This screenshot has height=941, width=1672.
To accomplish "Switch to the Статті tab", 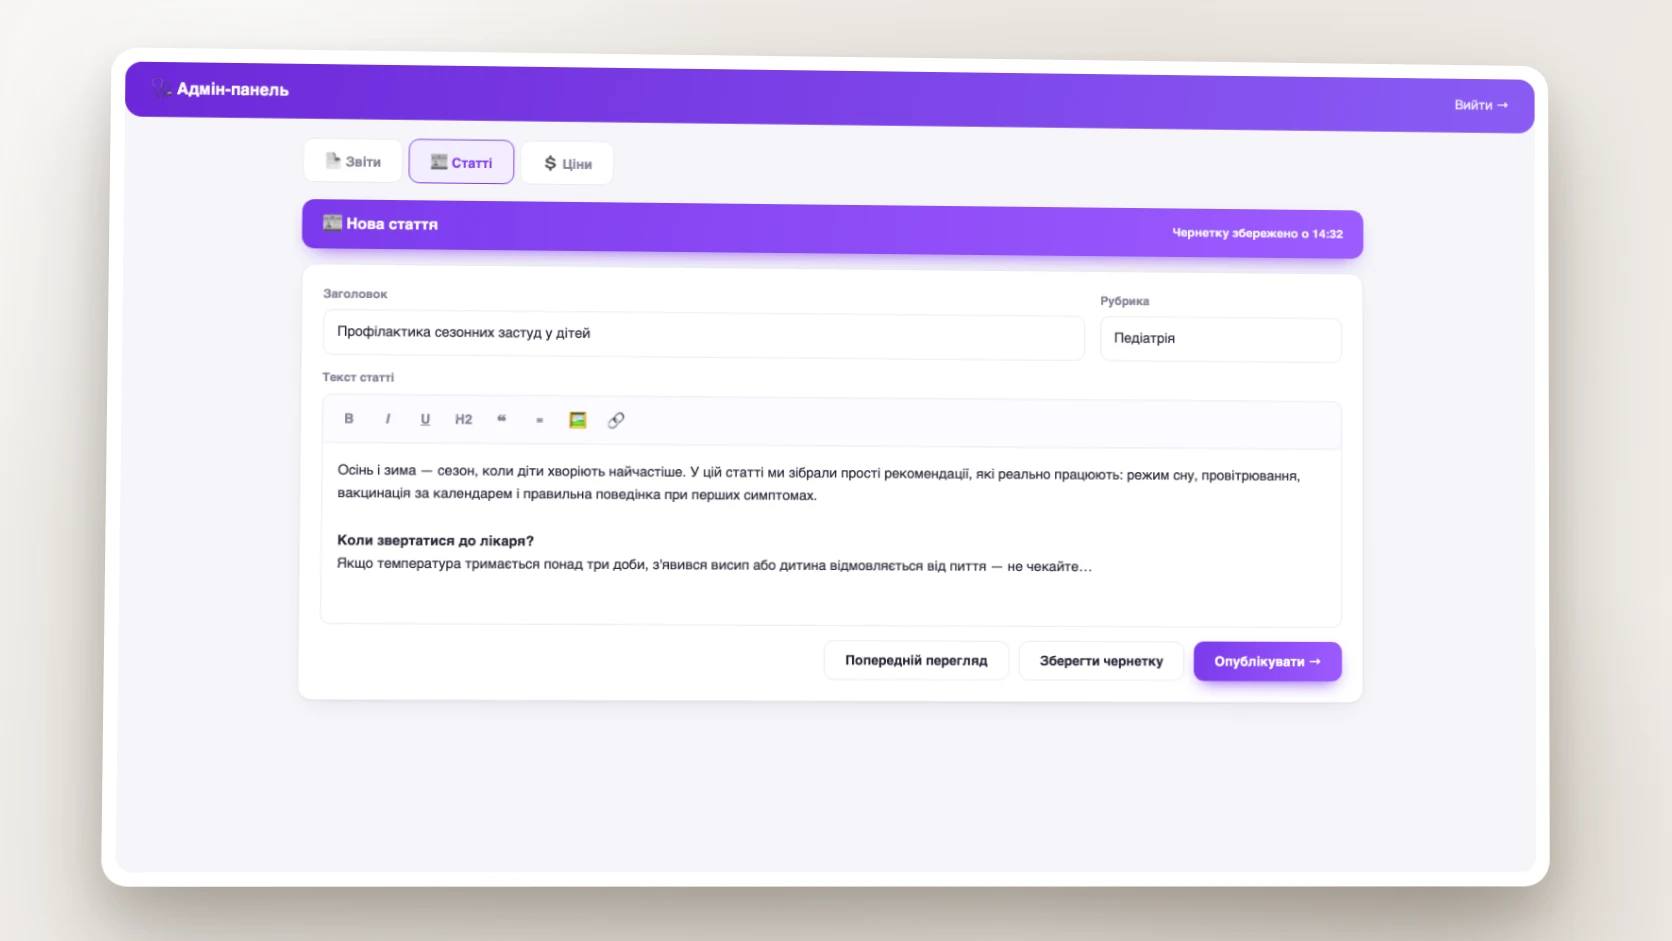I will pos(461,162).
